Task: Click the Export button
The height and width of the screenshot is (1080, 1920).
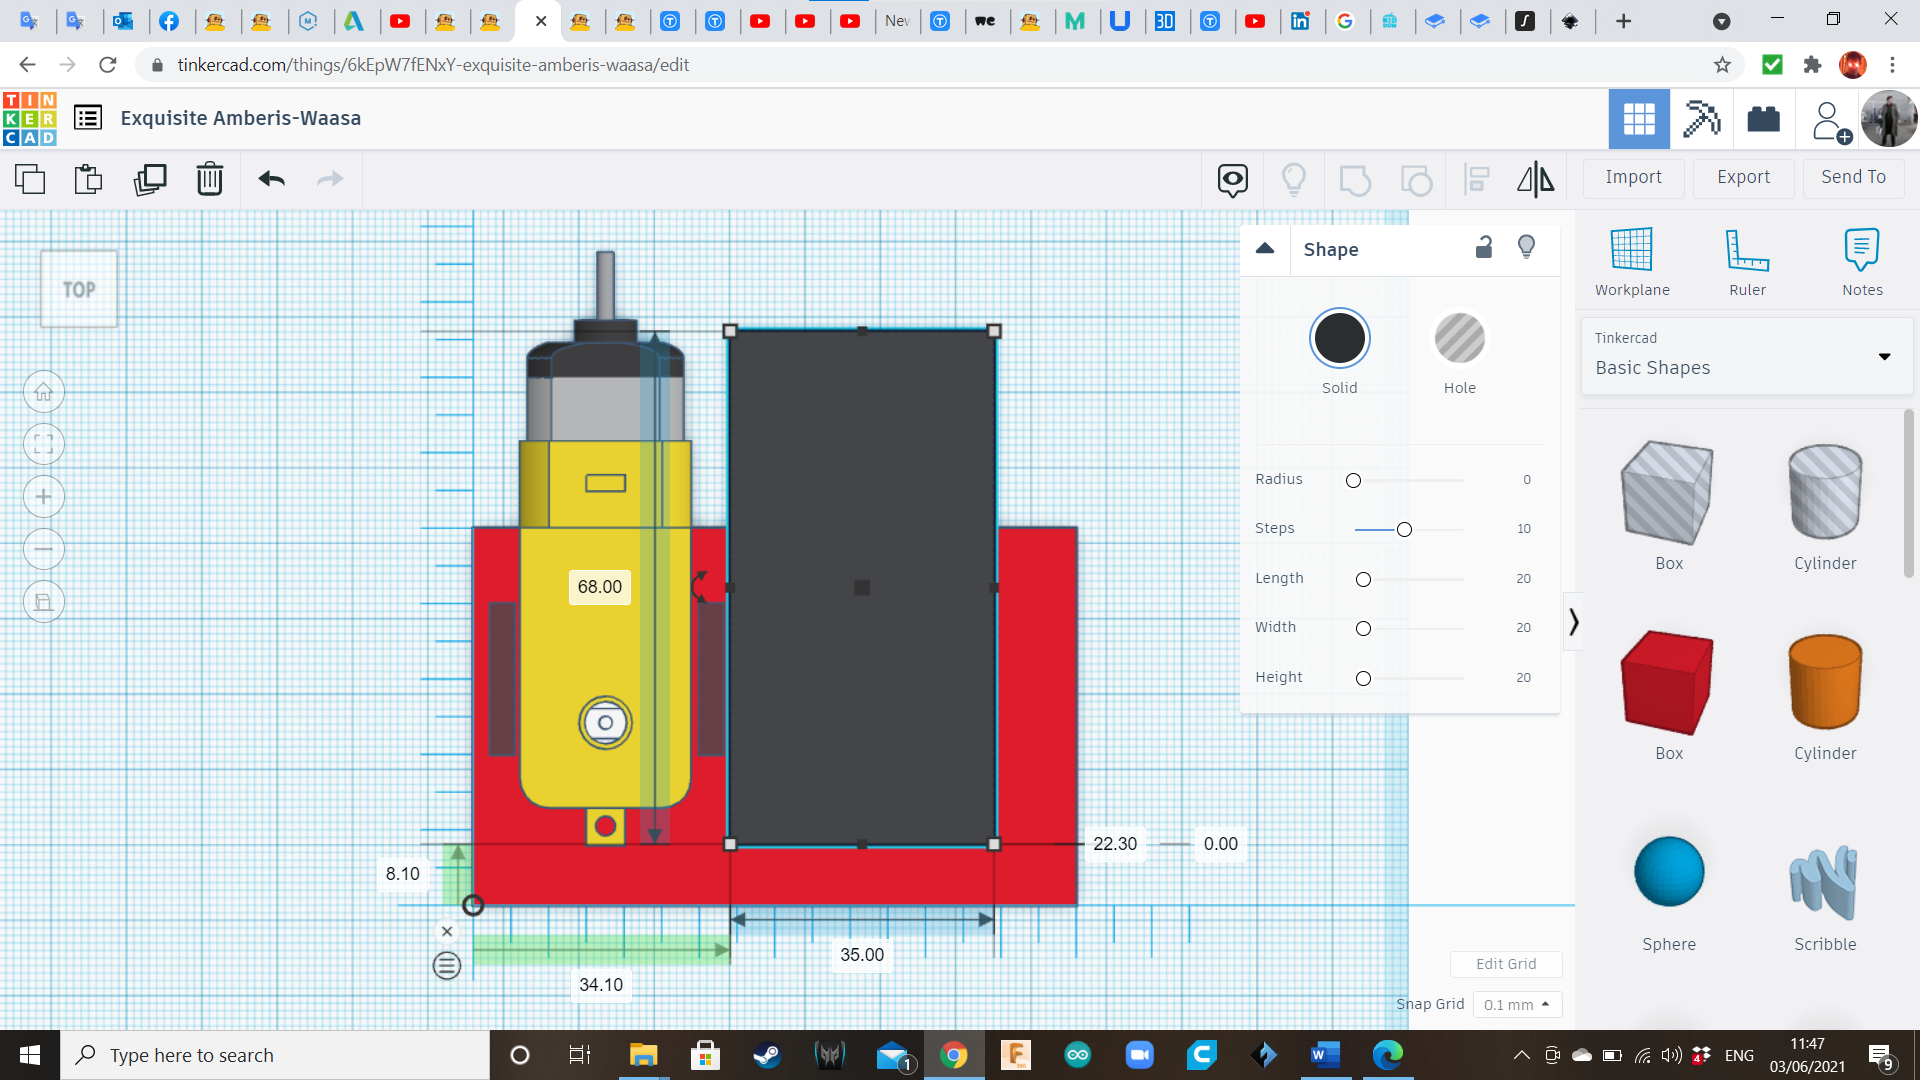Action: pyautogui.click(x=1742, y=177)
